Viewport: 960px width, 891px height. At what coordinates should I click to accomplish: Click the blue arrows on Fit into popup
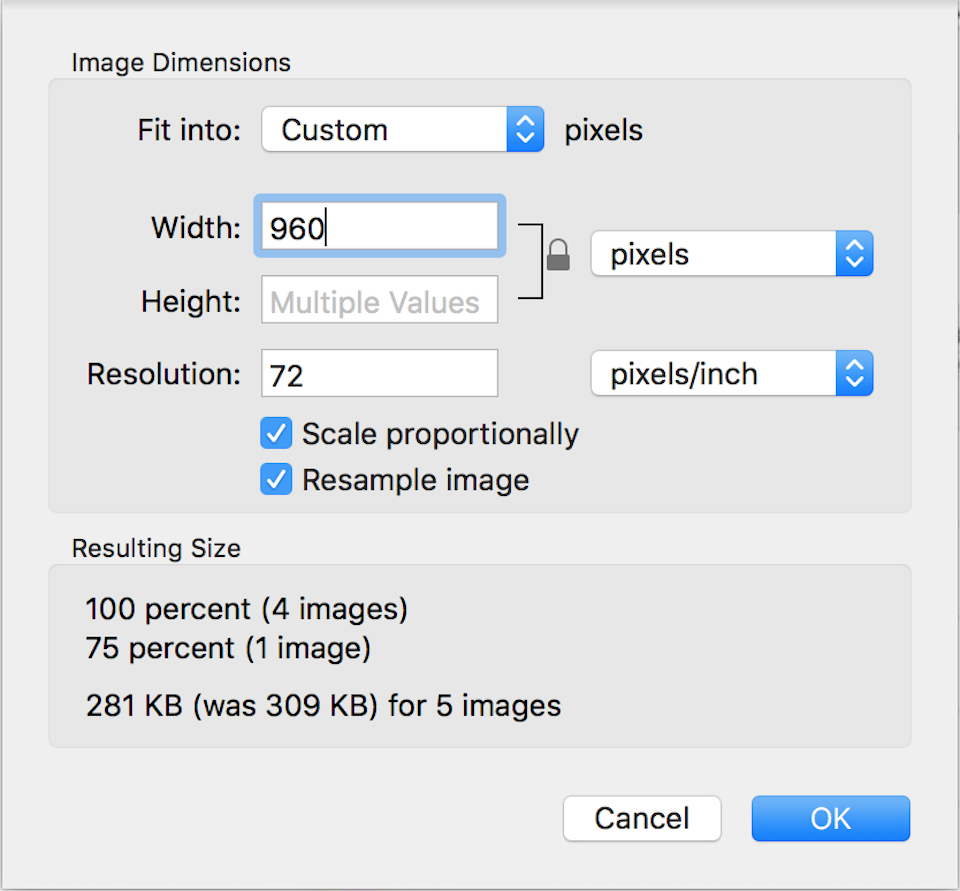coord(525,130)
